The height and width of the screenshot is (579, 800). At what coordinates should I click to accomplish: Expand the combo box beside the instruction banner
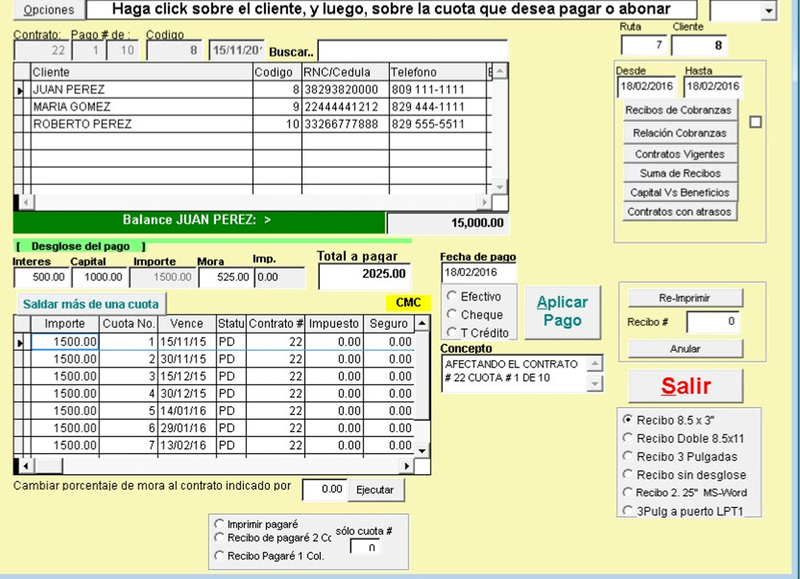click(768, 10)
